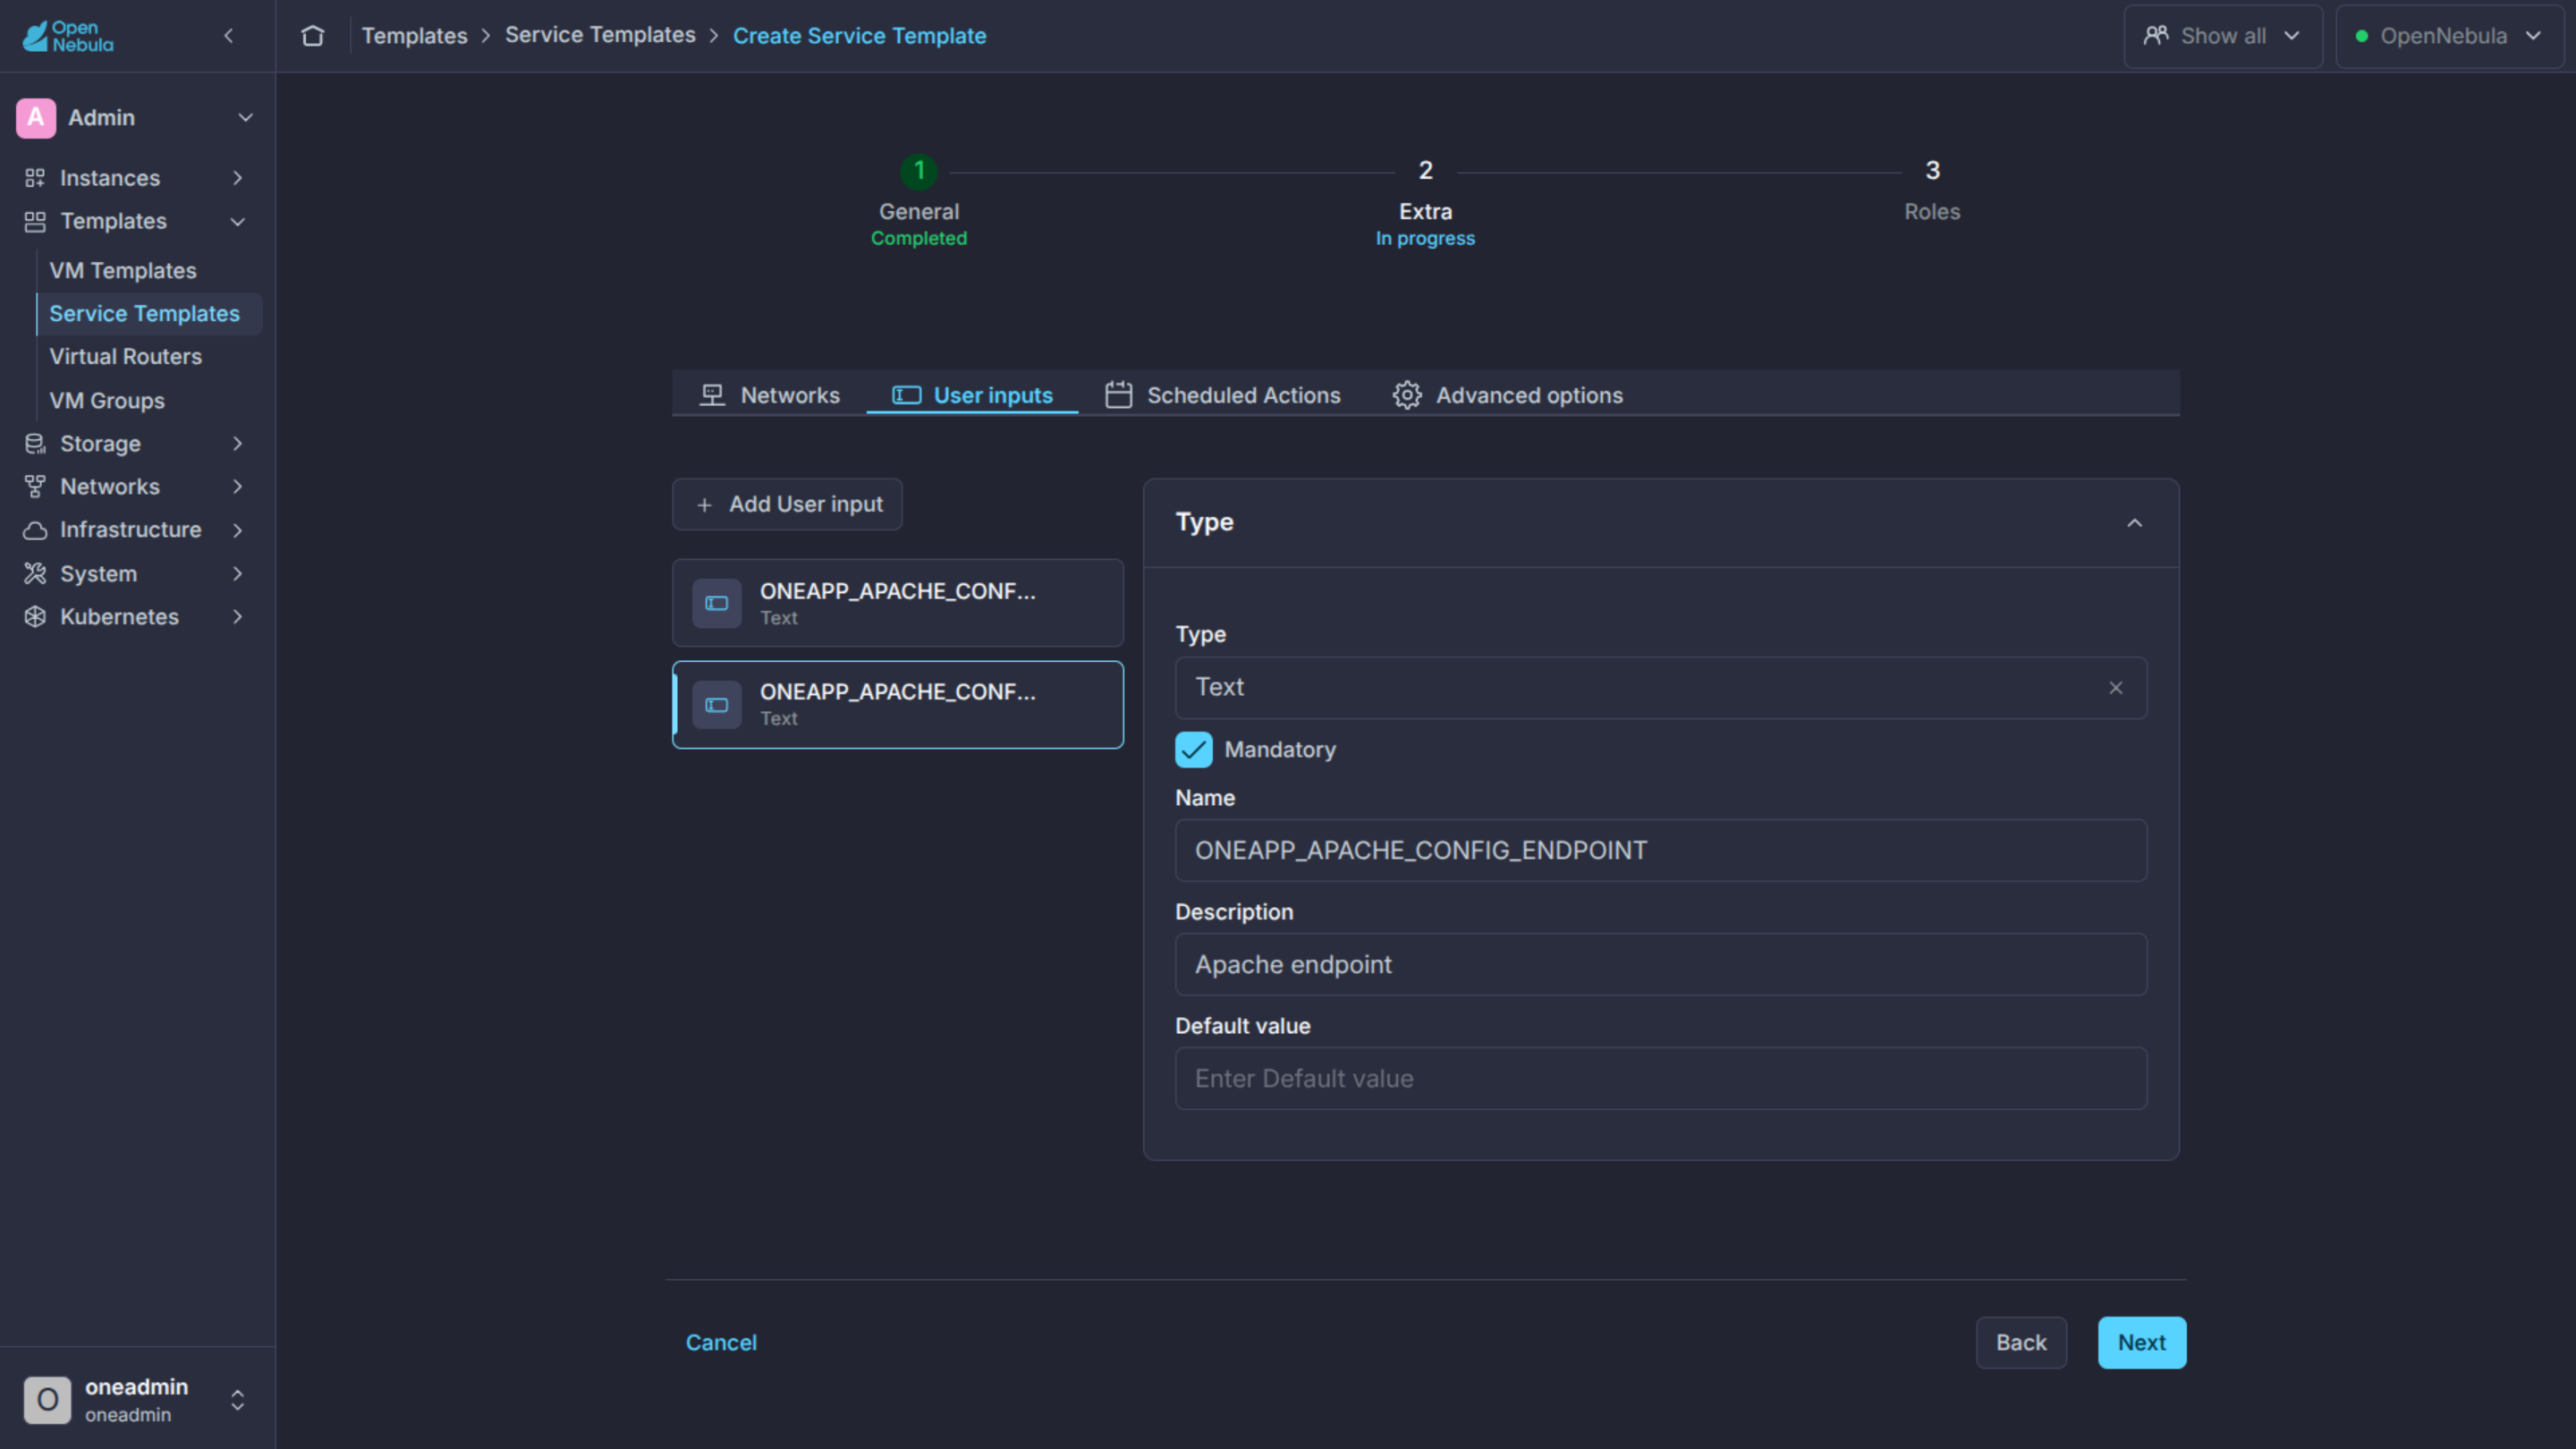Click Templates breadcrumb link
This screenshot has height=1449, width=2576.
[415, 36]
